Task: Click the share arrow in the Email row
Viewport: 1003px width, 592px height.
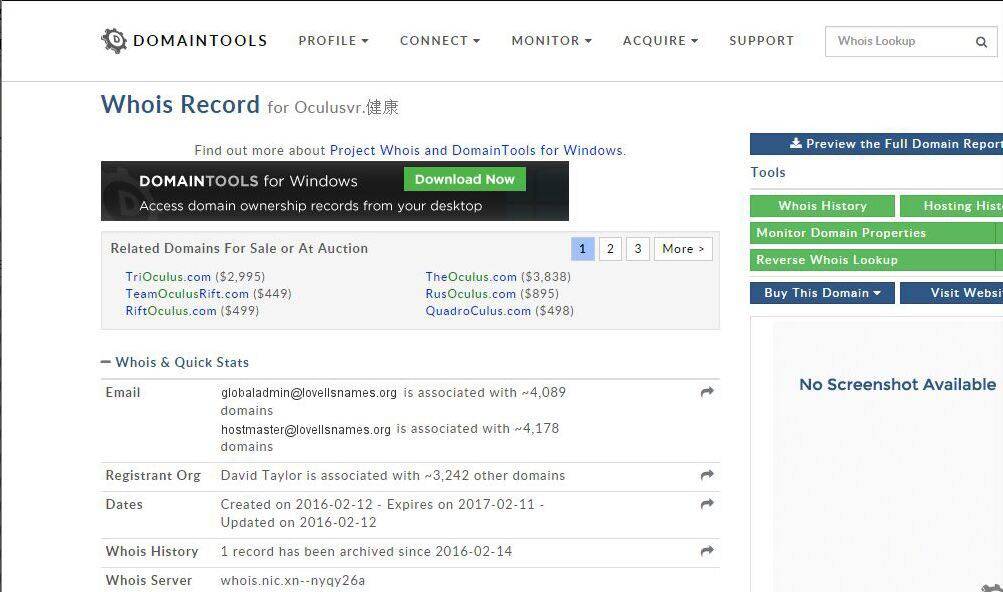Action: pyautogui.click(x=707, y=392)
